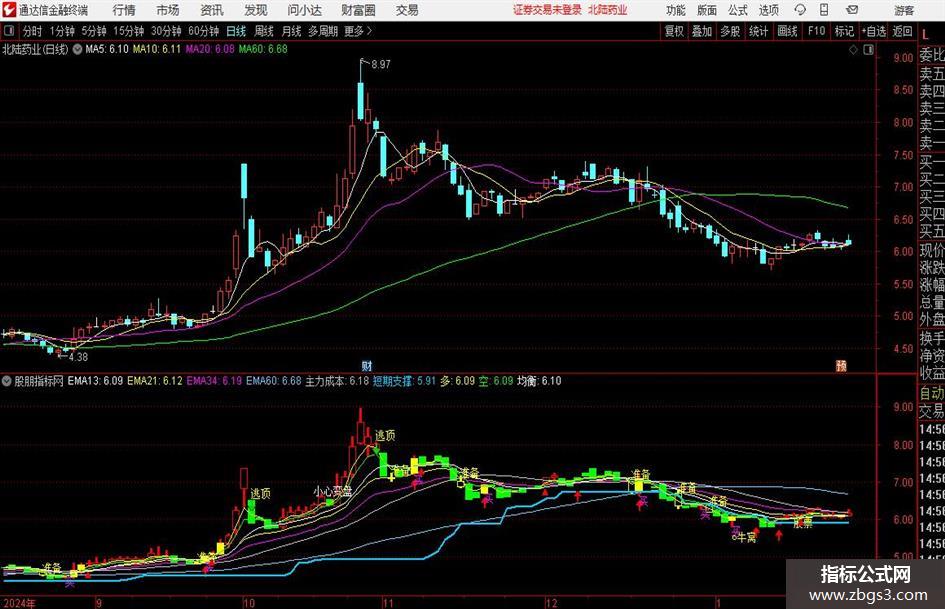Screen dimensions: 945x609
Task: Switch to 5分钟 period
Action: (x=93, y=31)
